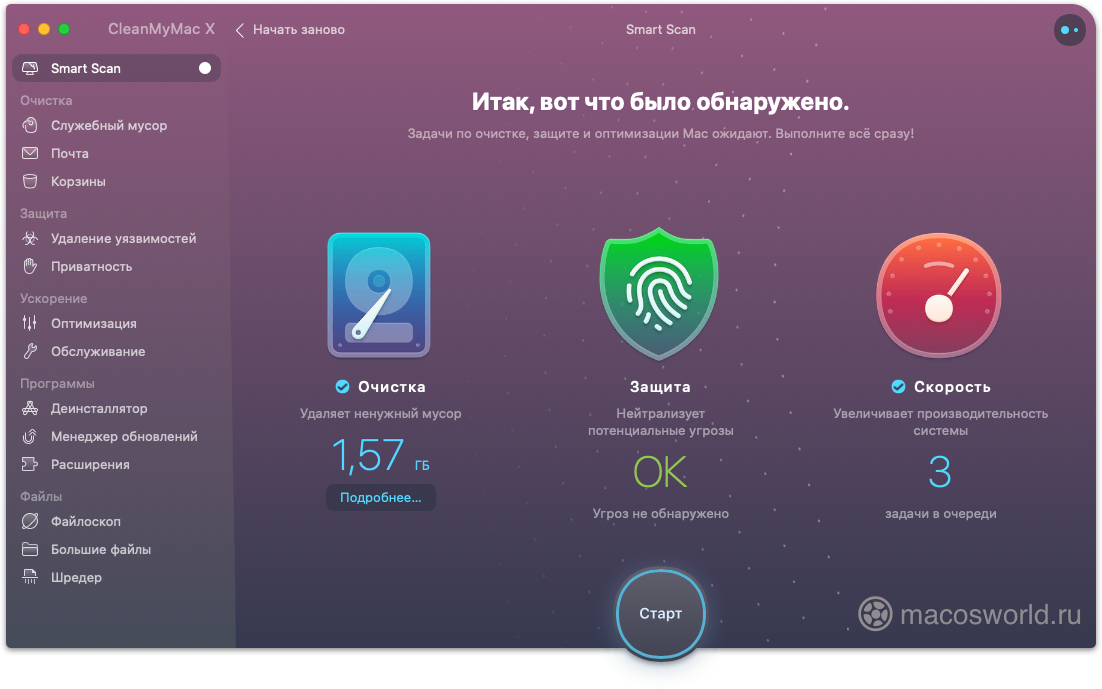Image resolution: width=1102 pixels, height=689 pixels.
Task: Click the Почта envelope icon
Action: 30,153
